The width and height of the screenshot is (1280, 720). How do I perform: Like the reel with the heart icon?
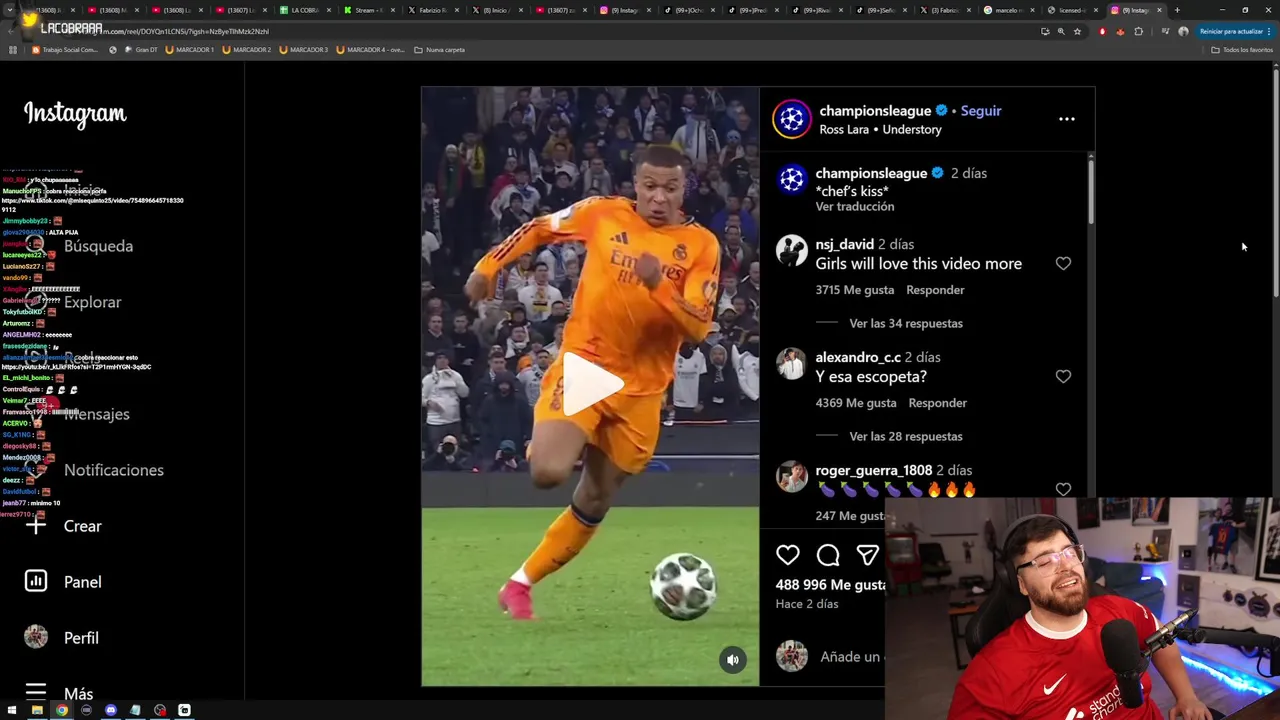click(788, 555)
